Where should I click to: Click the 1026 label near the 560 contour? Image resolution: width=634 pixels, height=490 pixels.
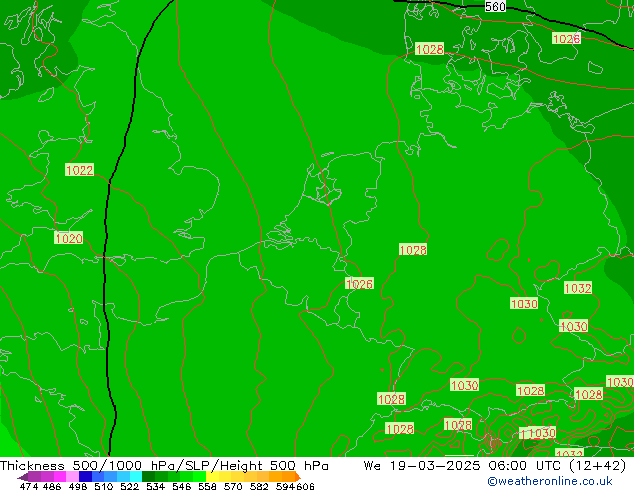566,38
